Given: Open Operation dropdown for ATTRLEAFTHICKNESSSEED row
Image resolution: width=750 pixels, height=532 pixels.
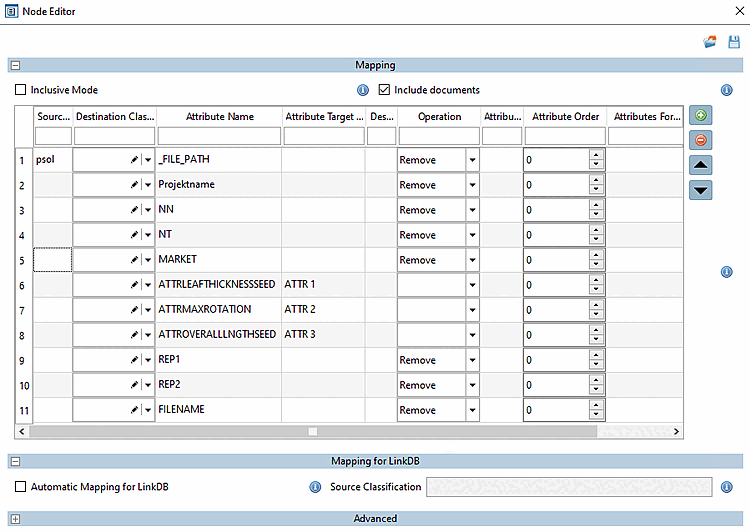Looking at the screenshot, I should 473,285.
